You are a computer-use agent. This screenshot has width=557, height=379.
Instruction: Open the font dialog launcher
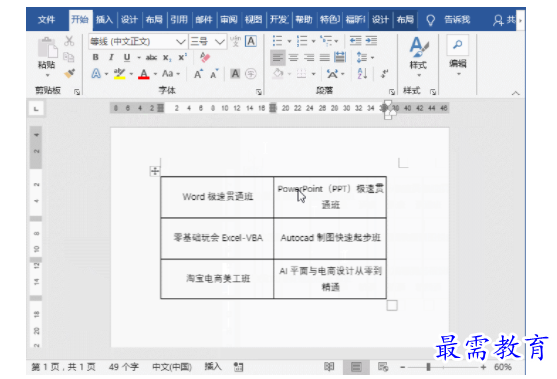(259, 92)
